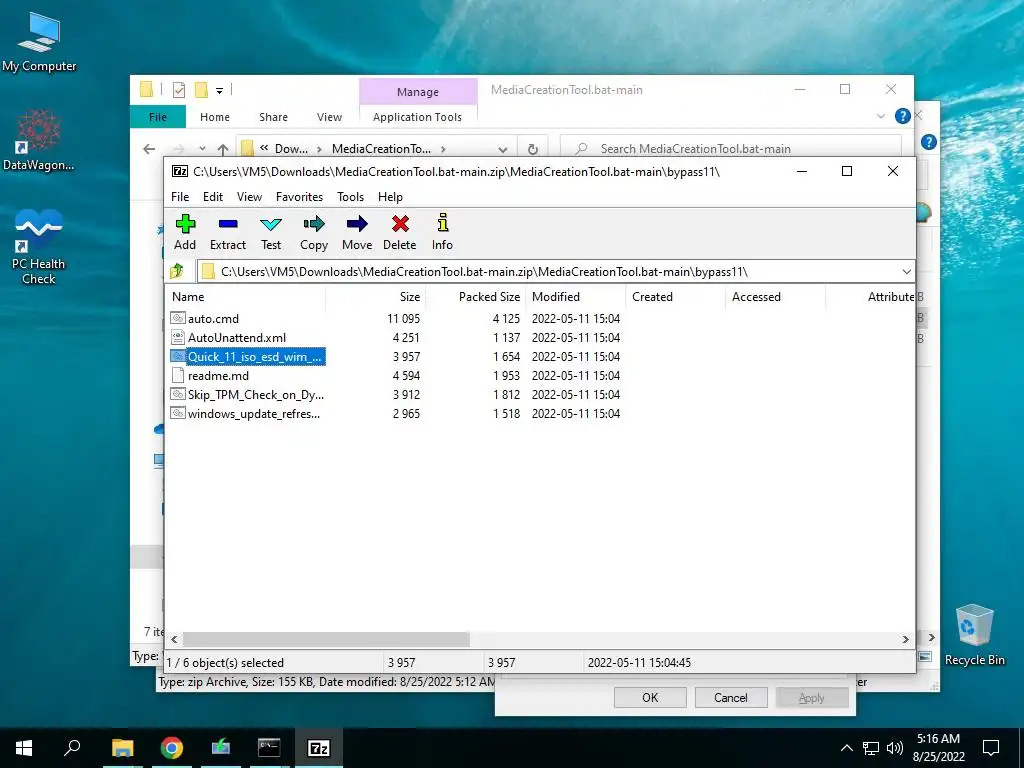Open Google Chrome from the taskbar
The width and height of the screenshot is (1024, 768).
pos(172,748)
